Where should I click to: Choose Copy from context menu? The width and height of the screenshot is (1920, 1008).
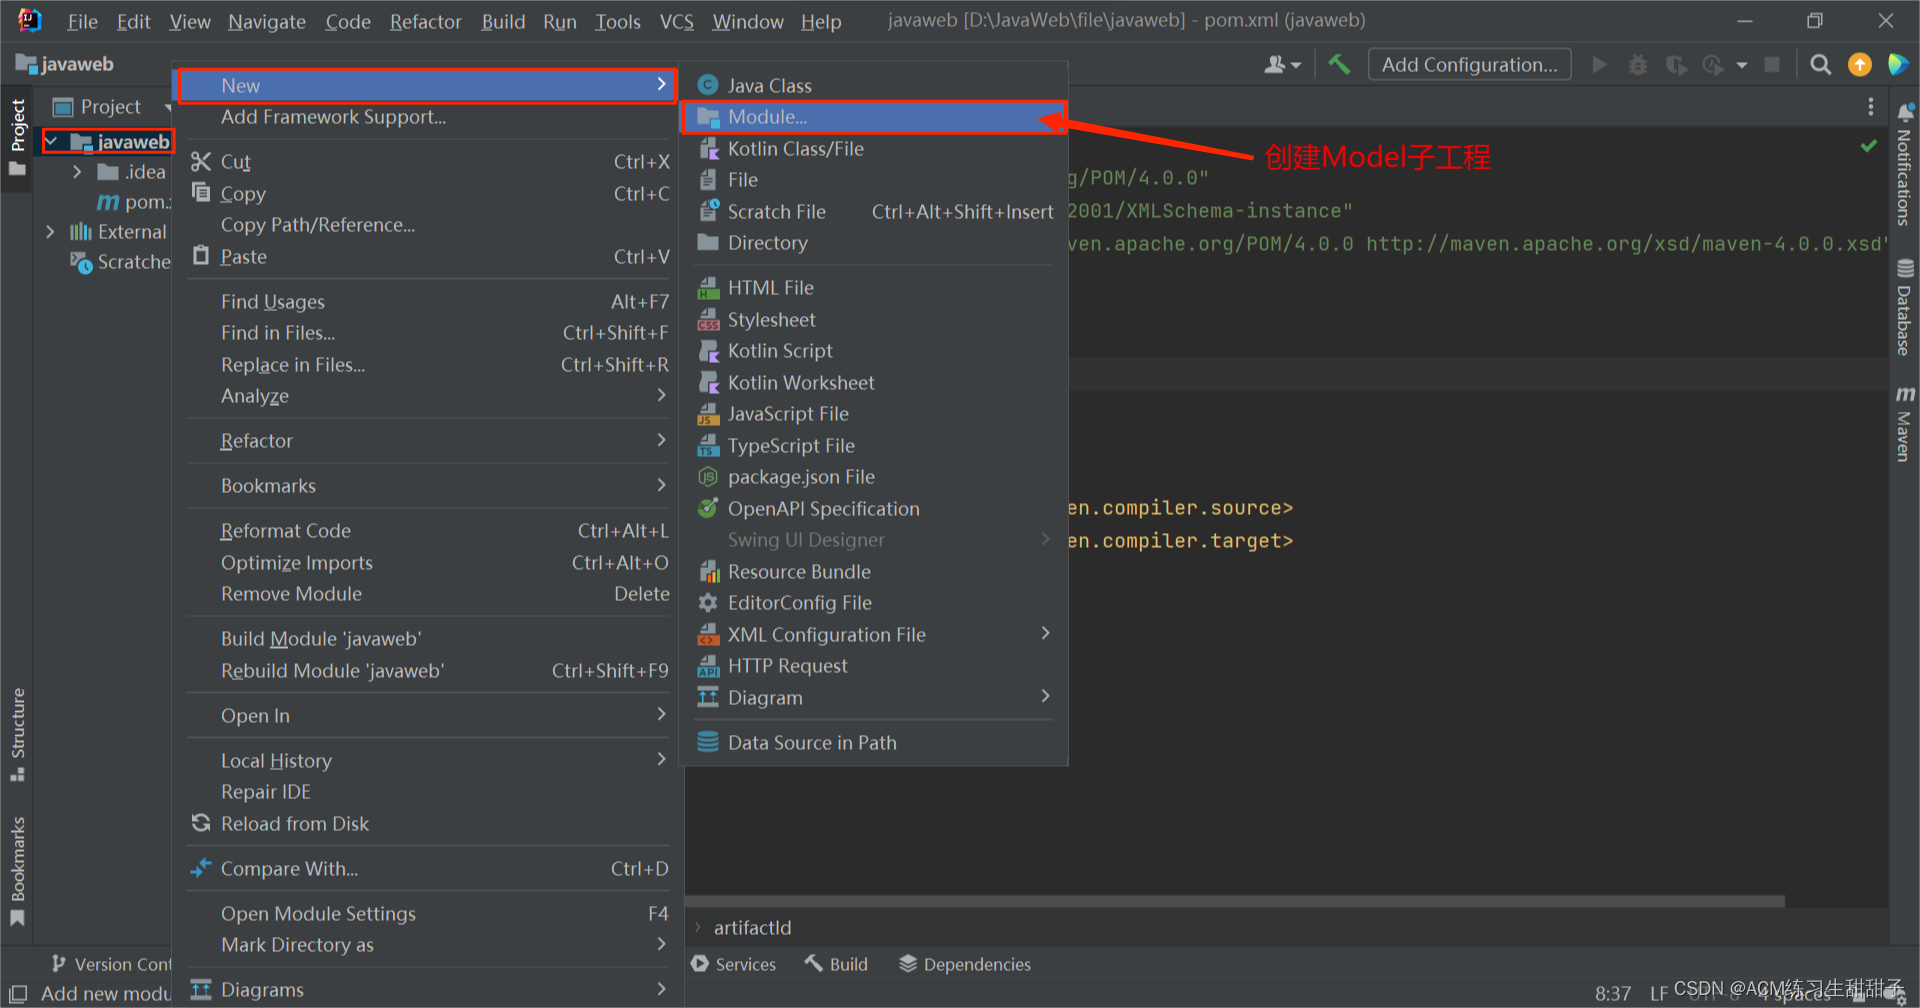click(430, 194)
